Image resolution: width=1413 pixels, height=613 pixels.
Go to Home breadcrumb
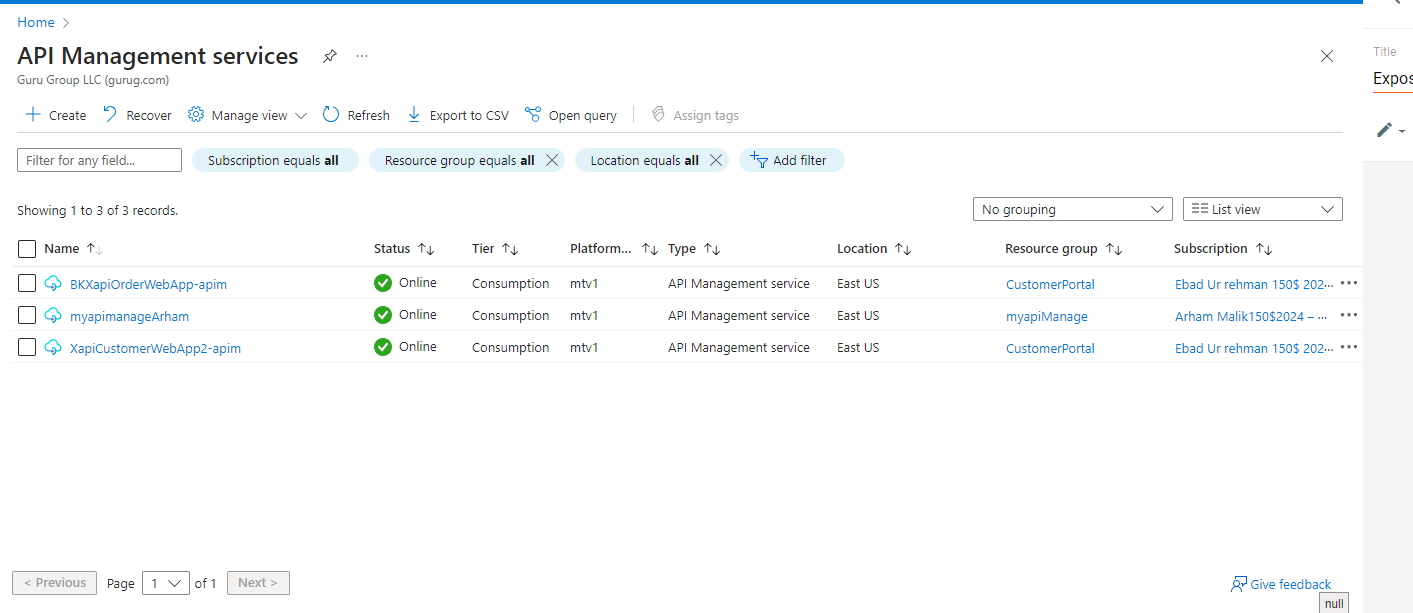click(36, 22)
